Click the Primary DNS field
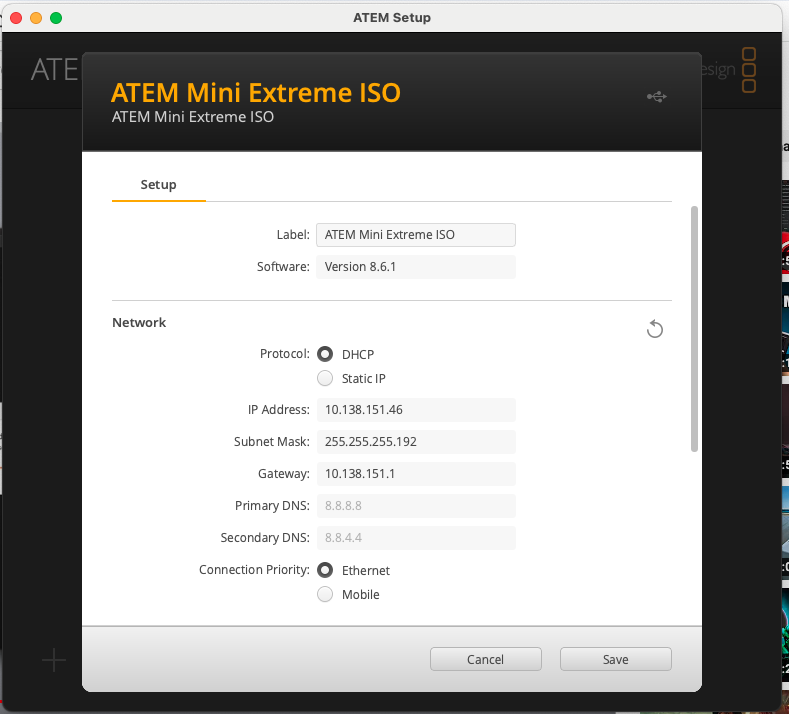Screen dimensions: 789x714 point(416,506)
